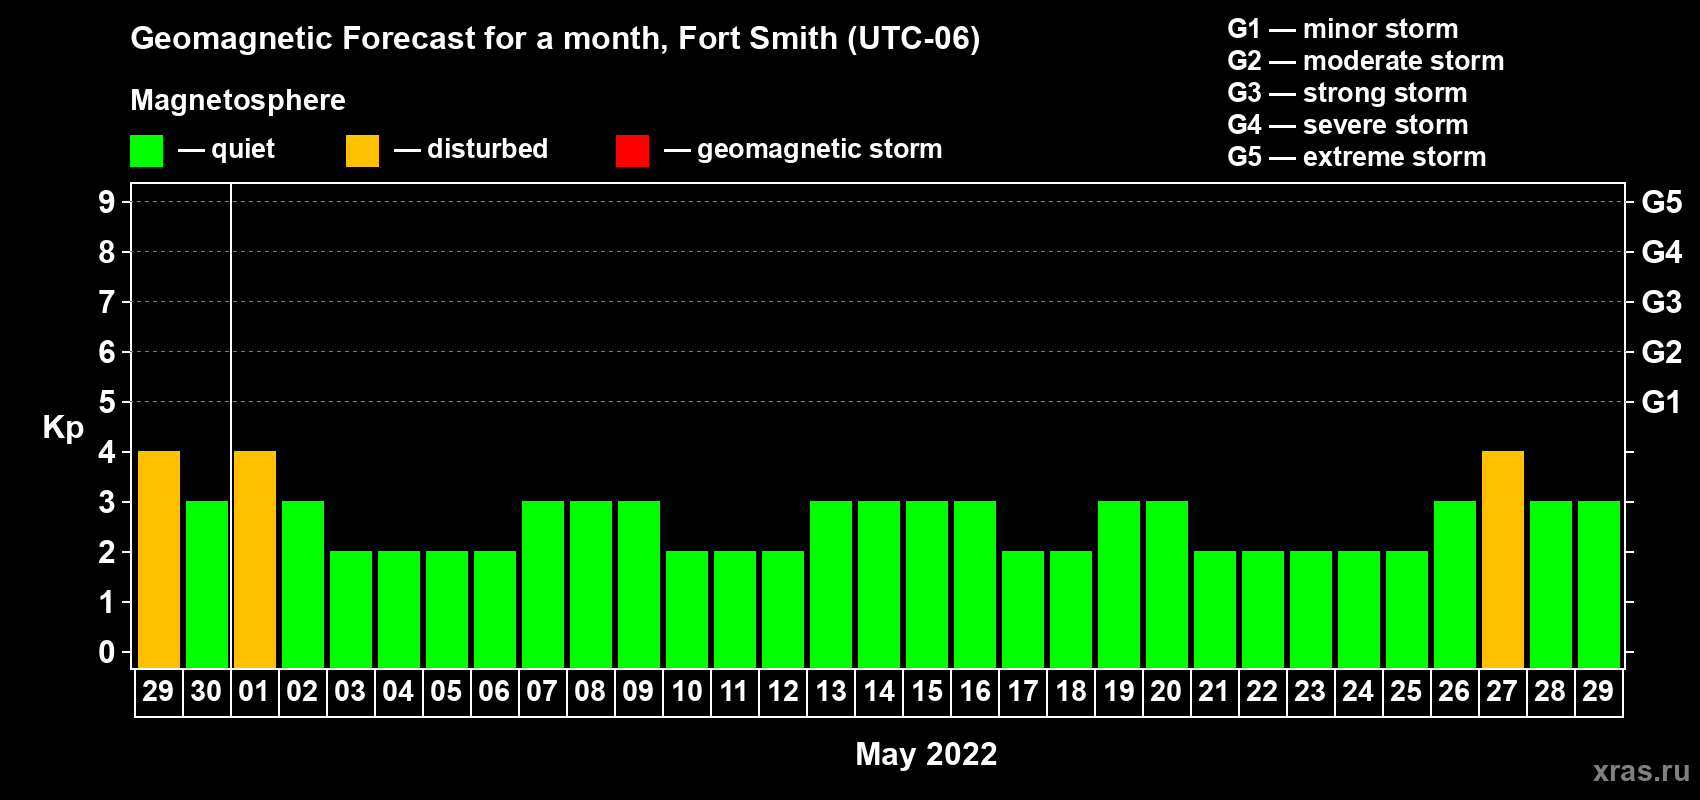1700x800 pixels.
Task: Click the May 2022 month label
Action: coord(926,754)
